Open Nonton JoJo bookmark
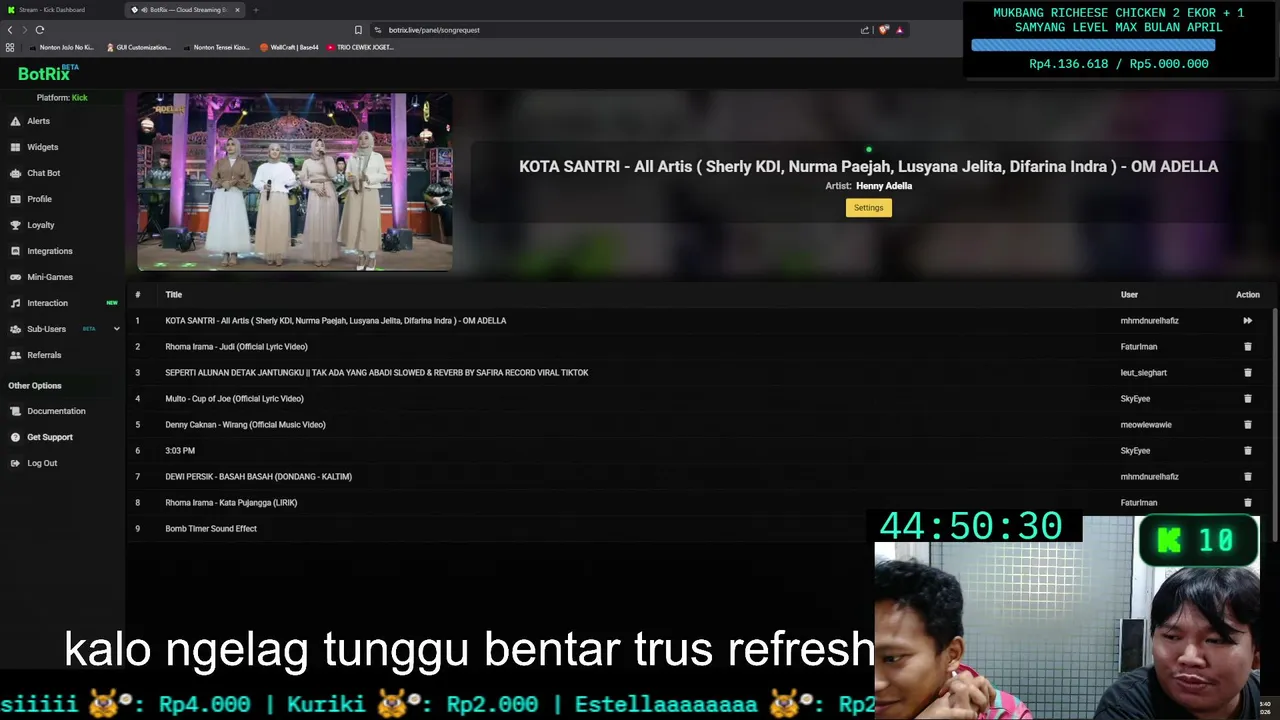 pos(62,47)
